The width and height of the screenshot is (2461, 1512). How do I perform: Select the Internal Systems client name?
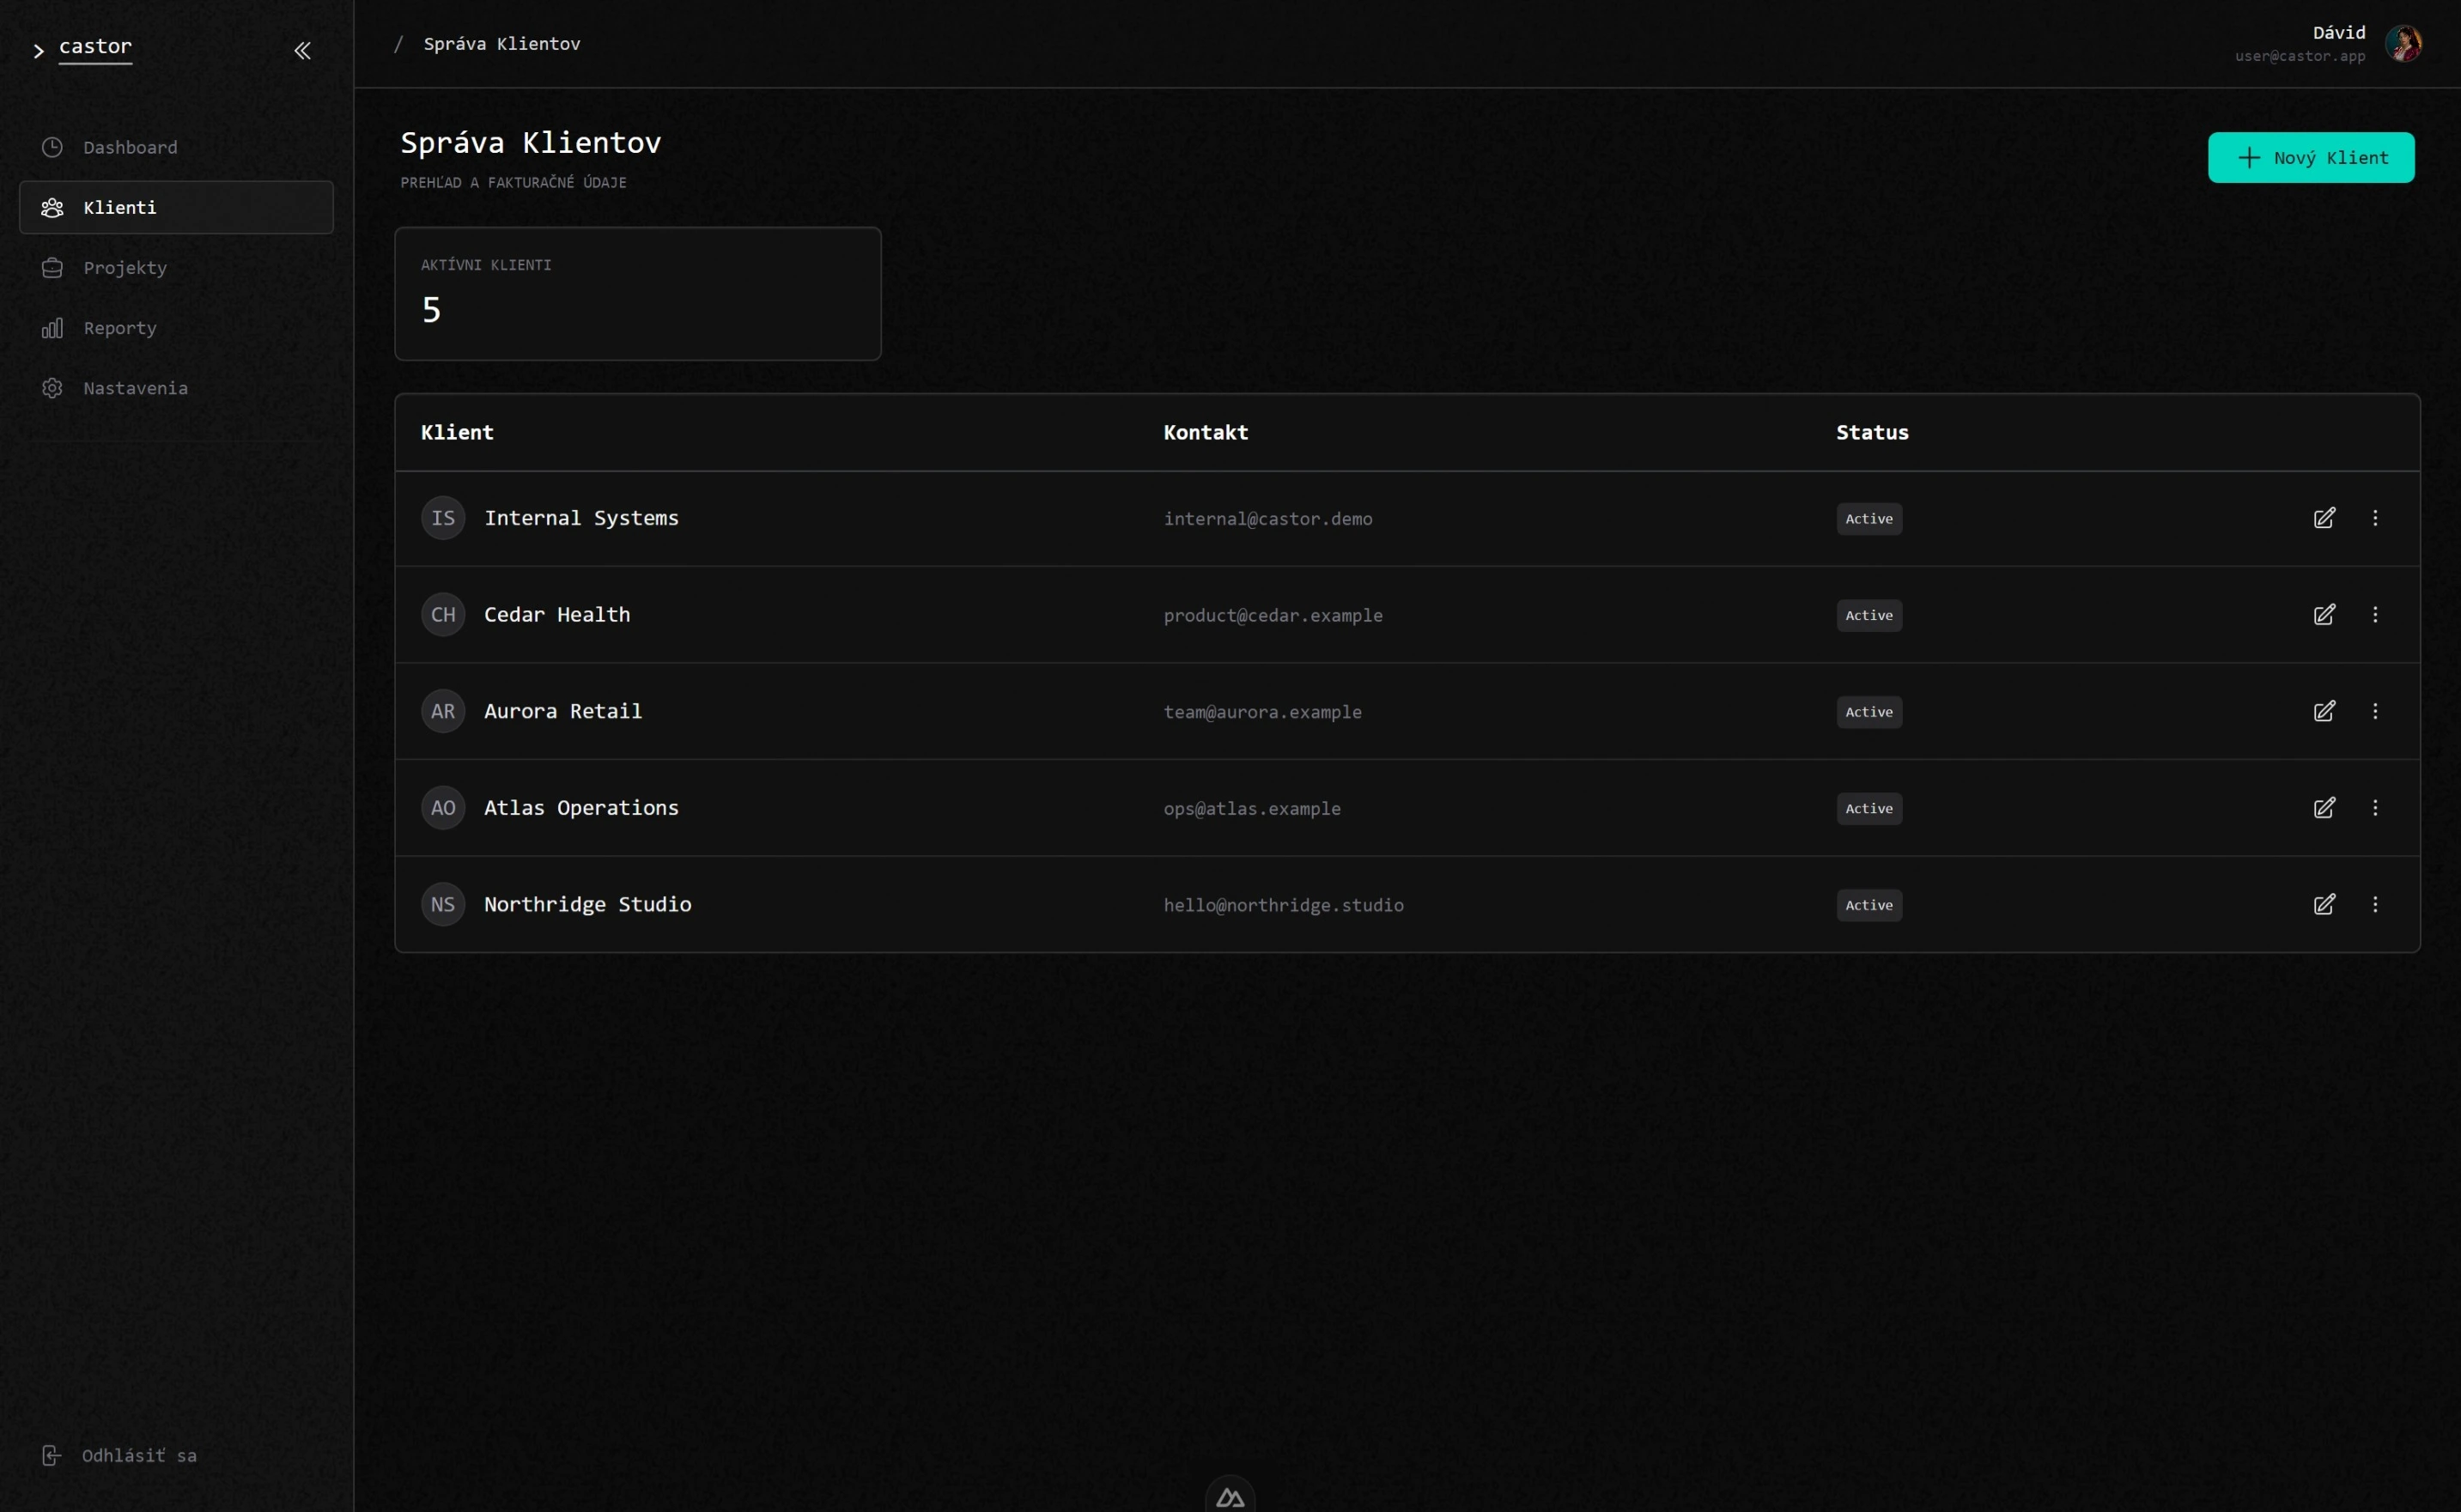click(581, 518)
